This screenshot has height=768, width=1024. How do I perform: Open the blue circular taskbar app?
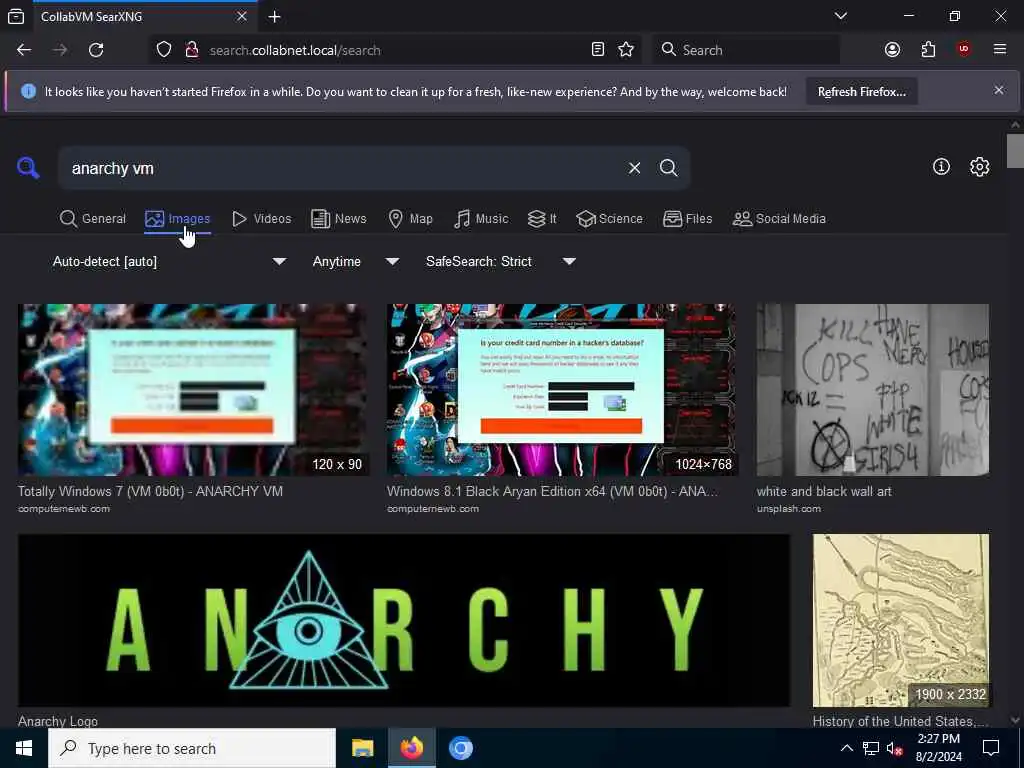tap(461, 748)
